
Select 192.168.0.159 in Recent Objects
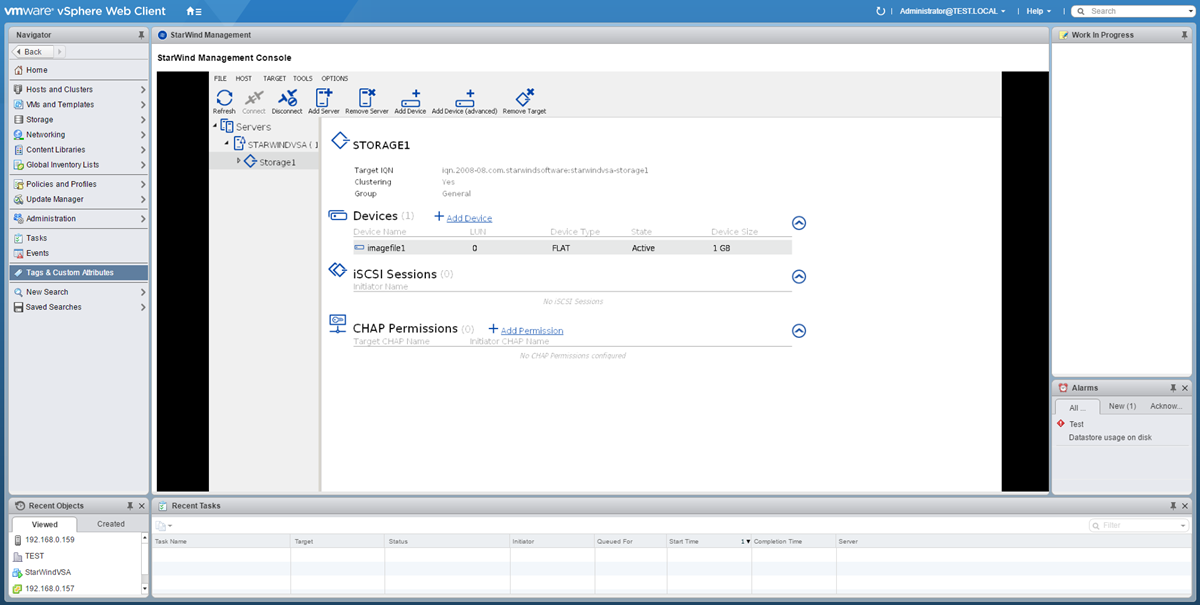pyautogui.click(x=49, y=540)
